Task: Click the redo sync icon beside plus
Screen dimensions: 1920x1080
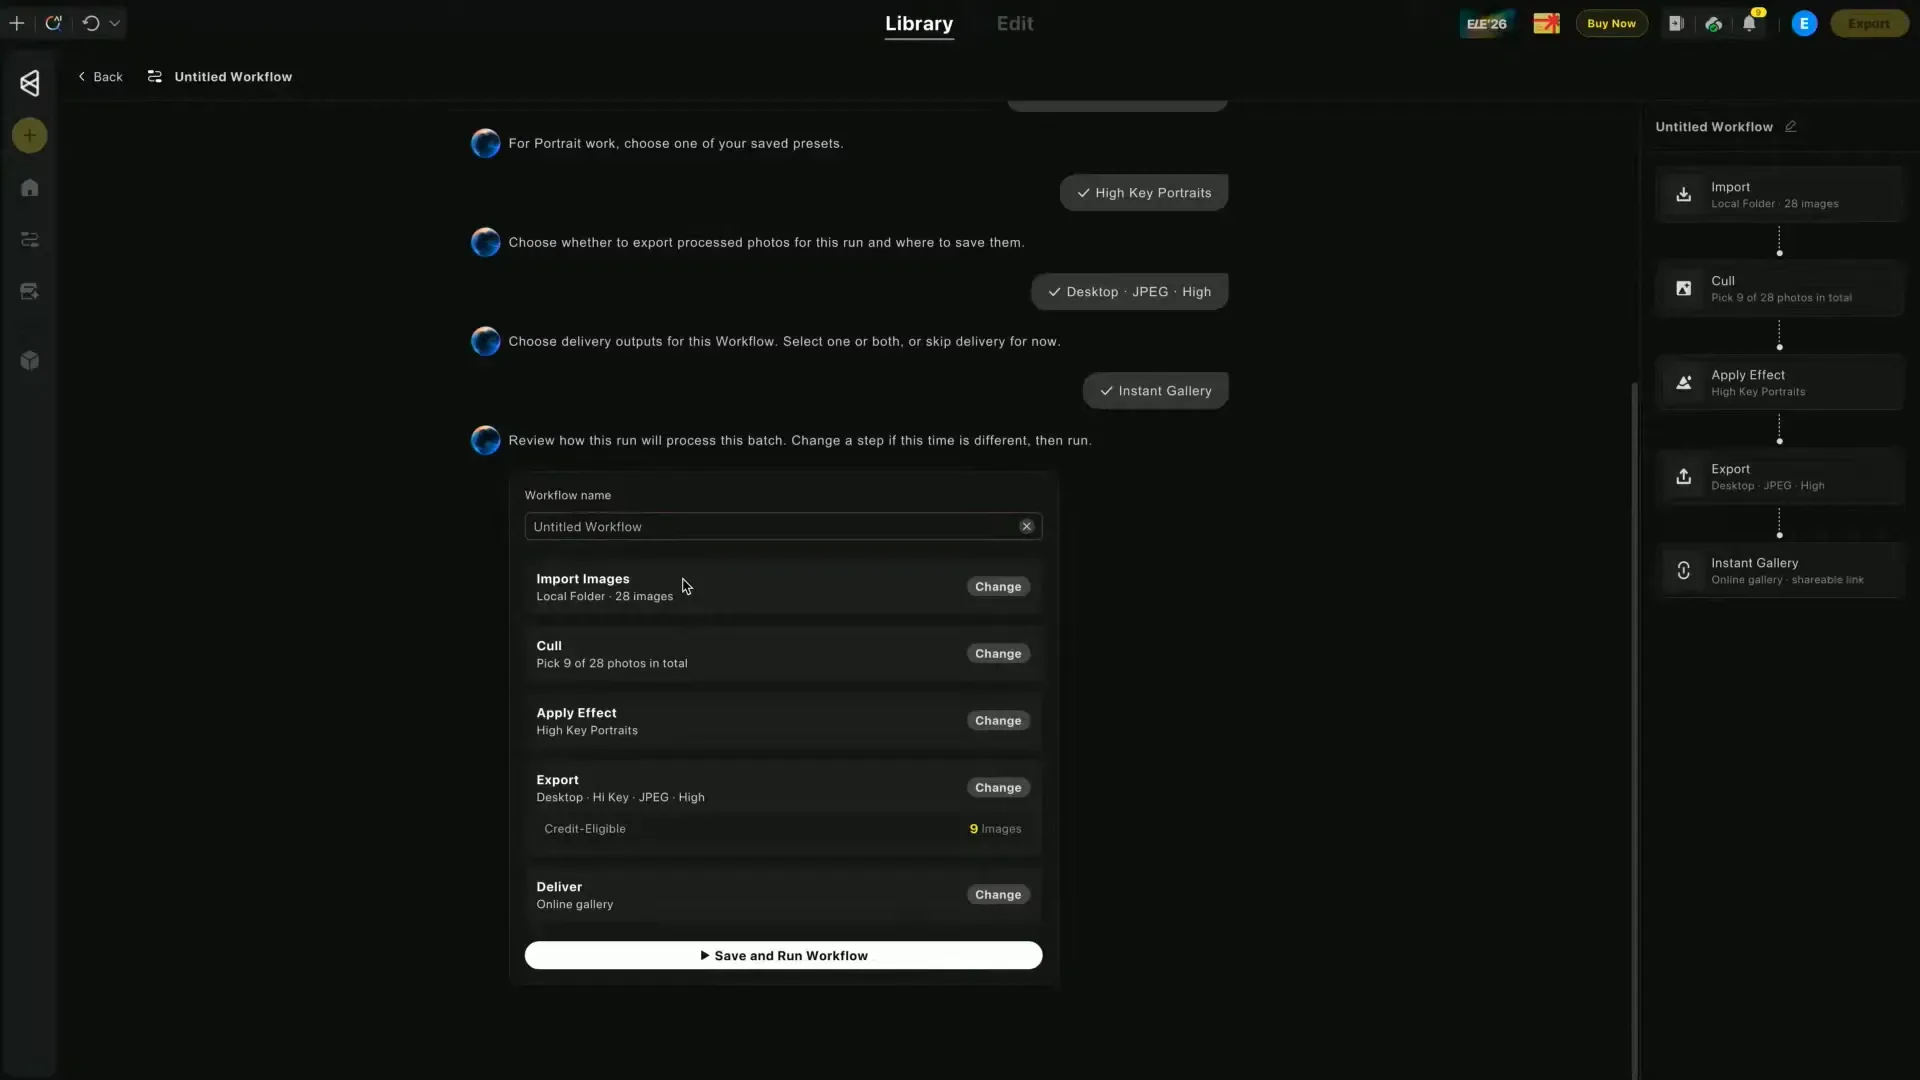Action: pyautogui.click(x=54, y=23)
